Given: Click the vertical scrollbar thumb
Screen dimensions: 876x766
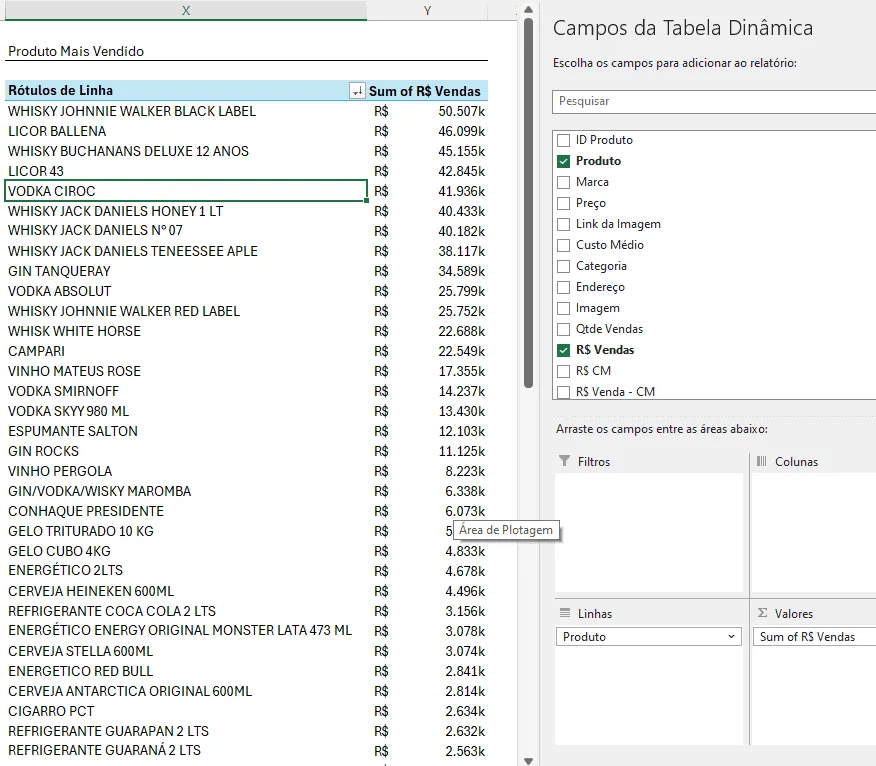Looking at the screenshot, I should (x=529, y=202).
